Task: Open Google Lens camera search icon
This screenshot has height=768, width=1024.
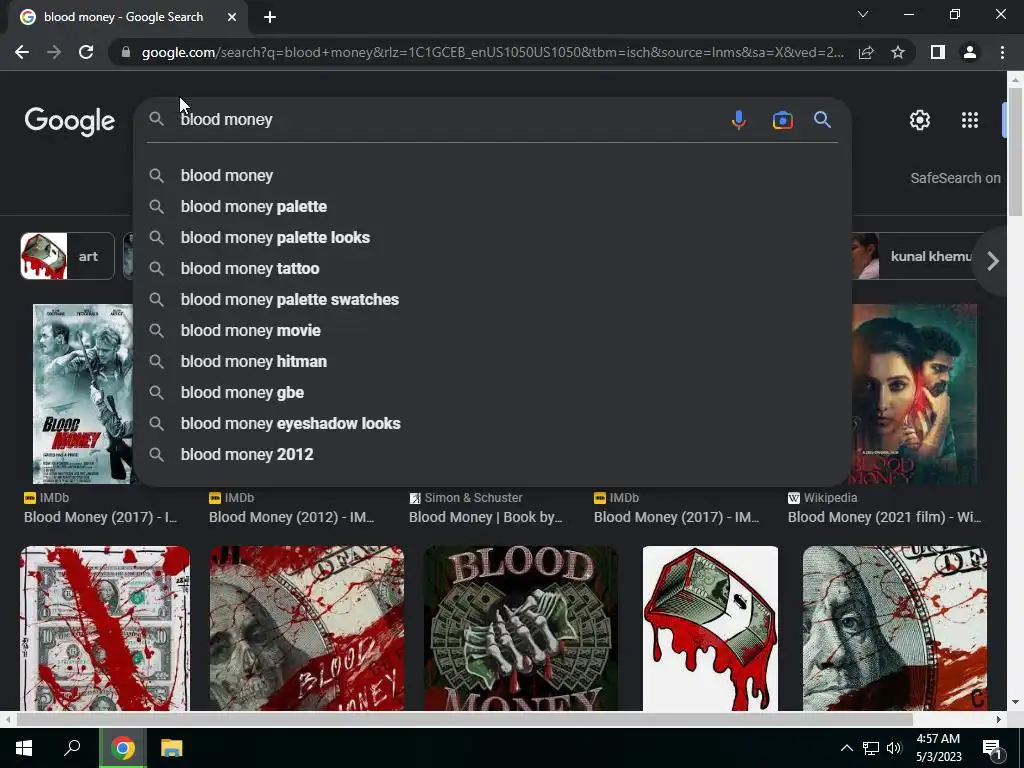Action: click(782, 120)
